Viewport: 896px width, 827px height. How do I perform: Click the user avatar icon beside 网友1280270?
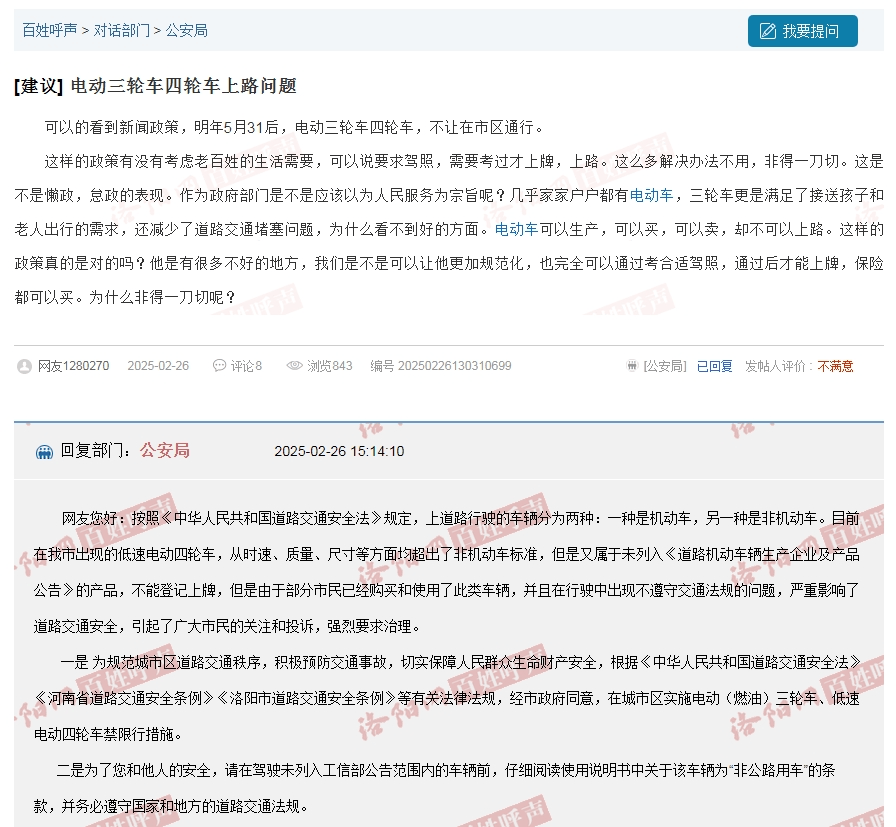(25, 366)
